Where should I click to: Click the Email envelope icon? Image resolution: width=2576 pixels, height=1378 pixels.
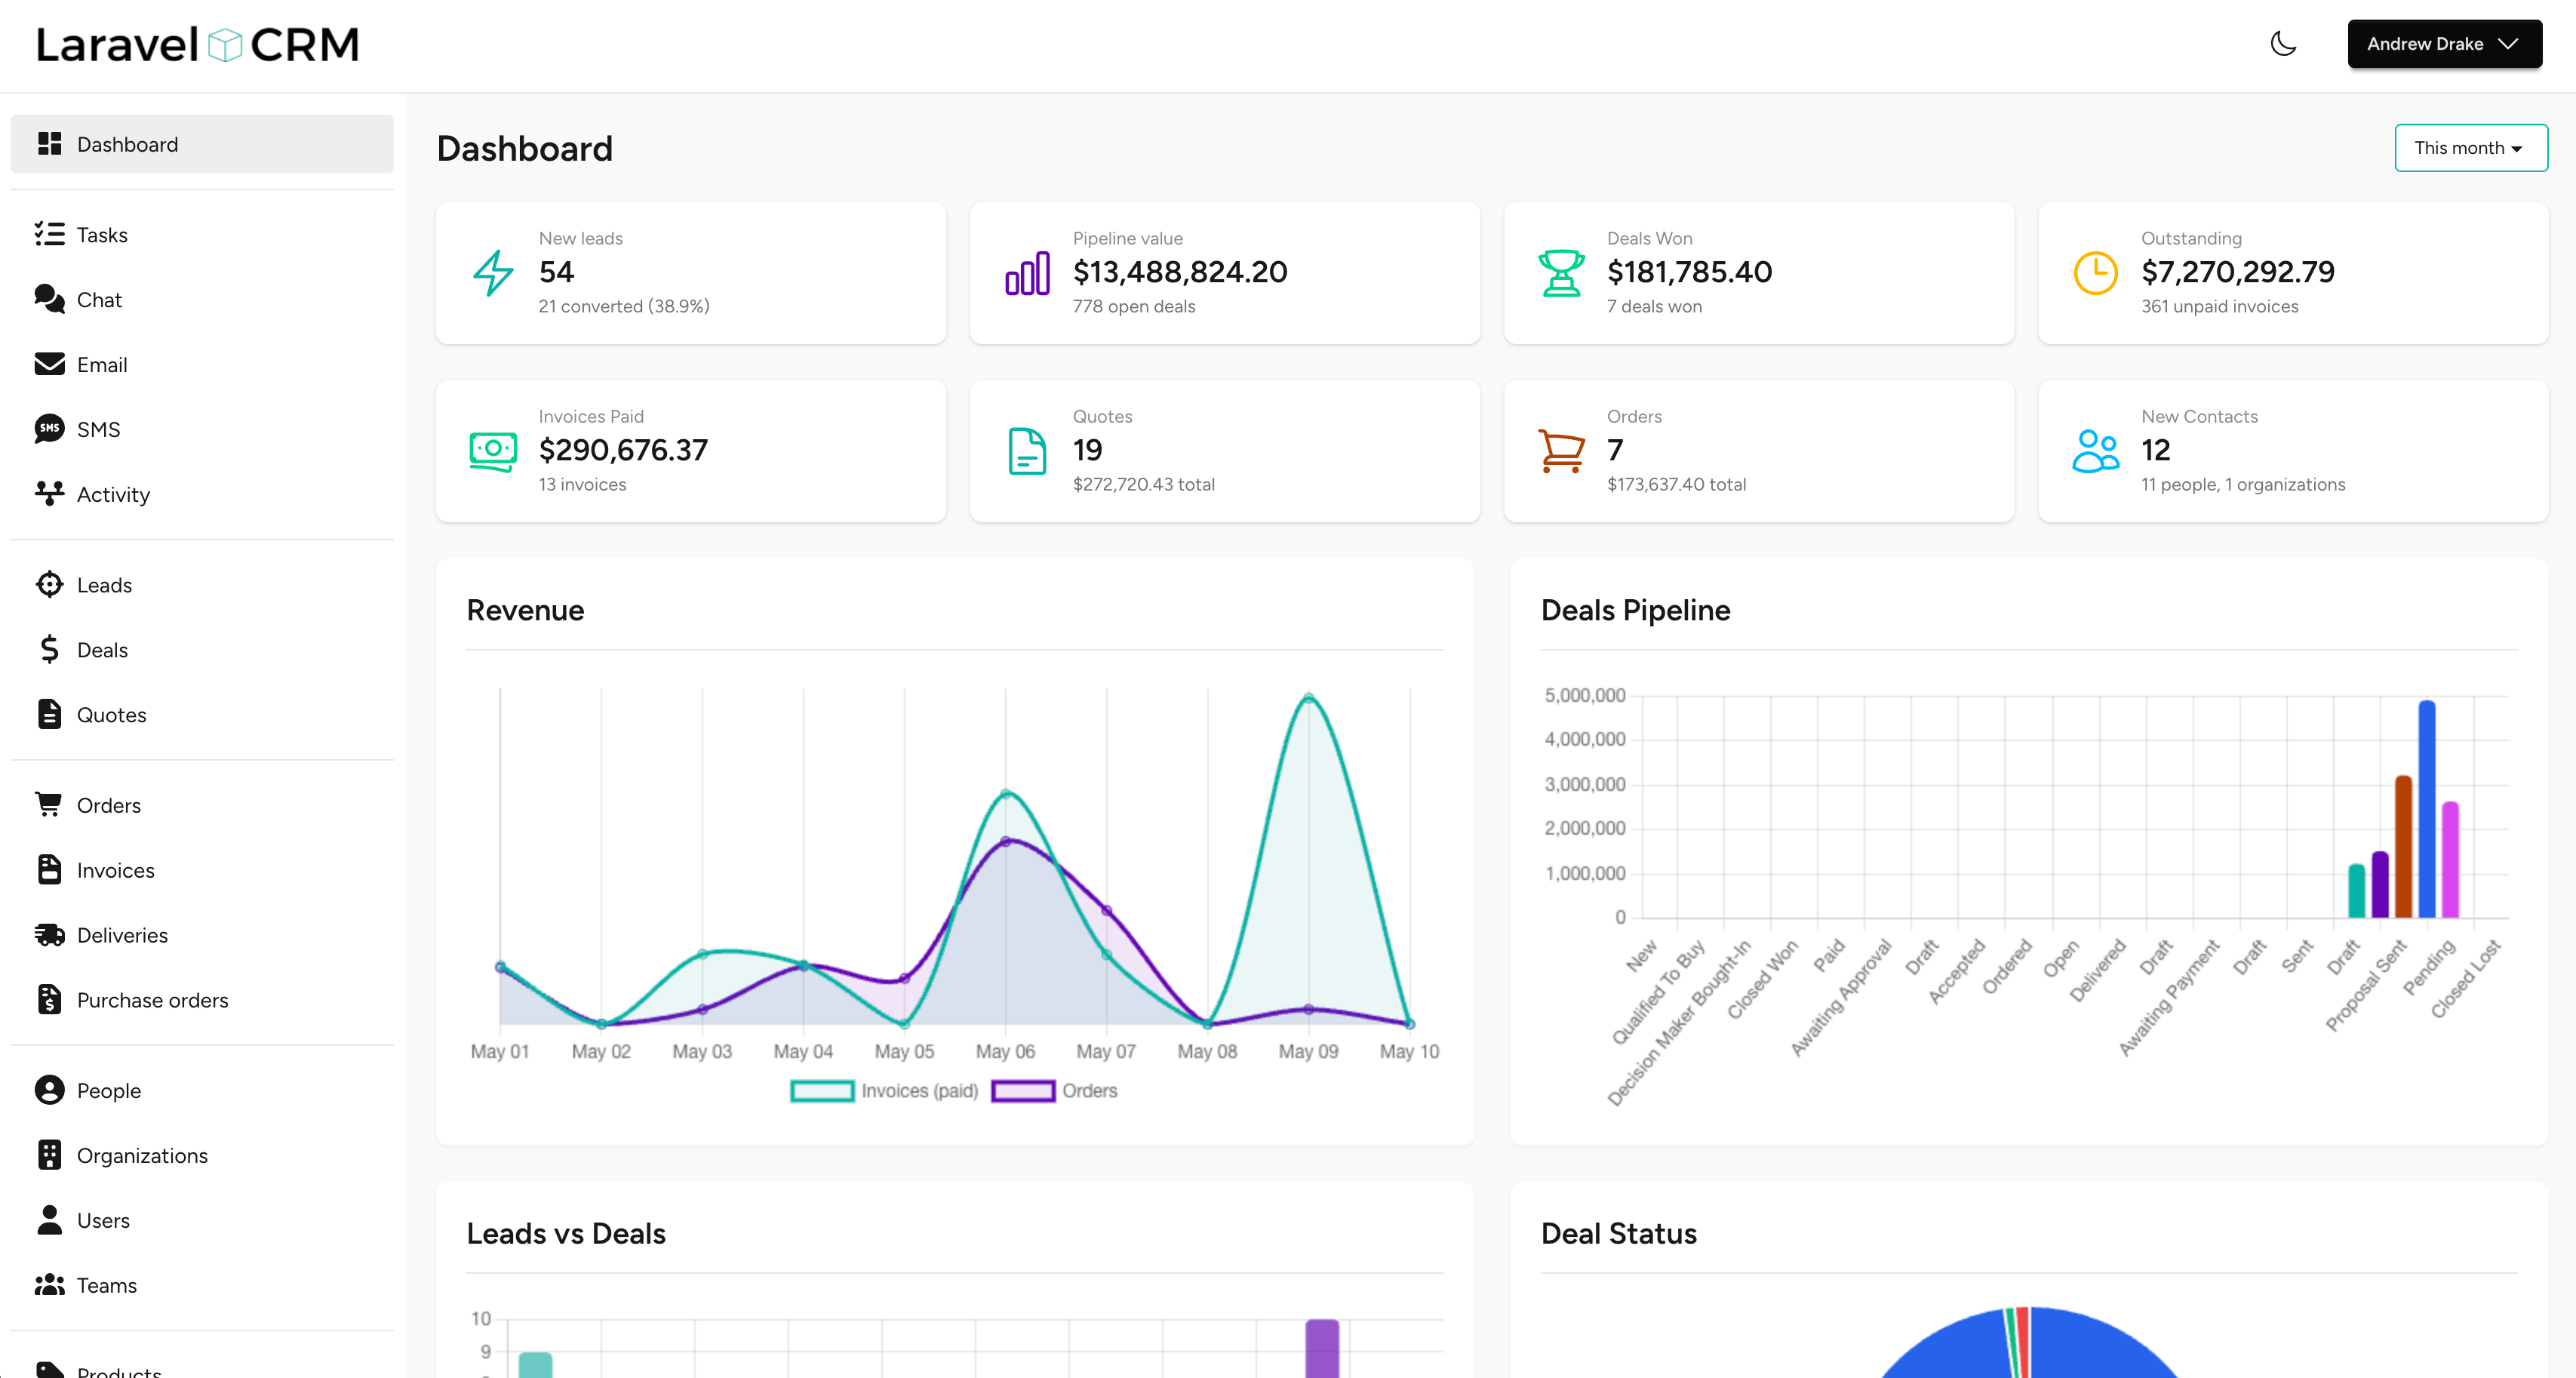pyautogui.click(x=49, y=364)
